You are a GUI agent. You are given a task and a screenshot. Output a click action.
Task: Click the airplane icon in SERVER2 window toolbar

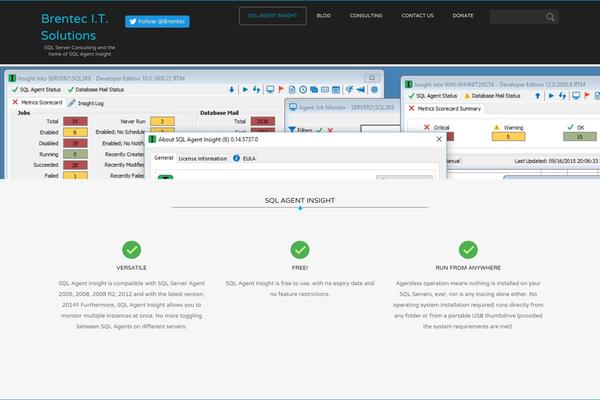click(360, 90)
